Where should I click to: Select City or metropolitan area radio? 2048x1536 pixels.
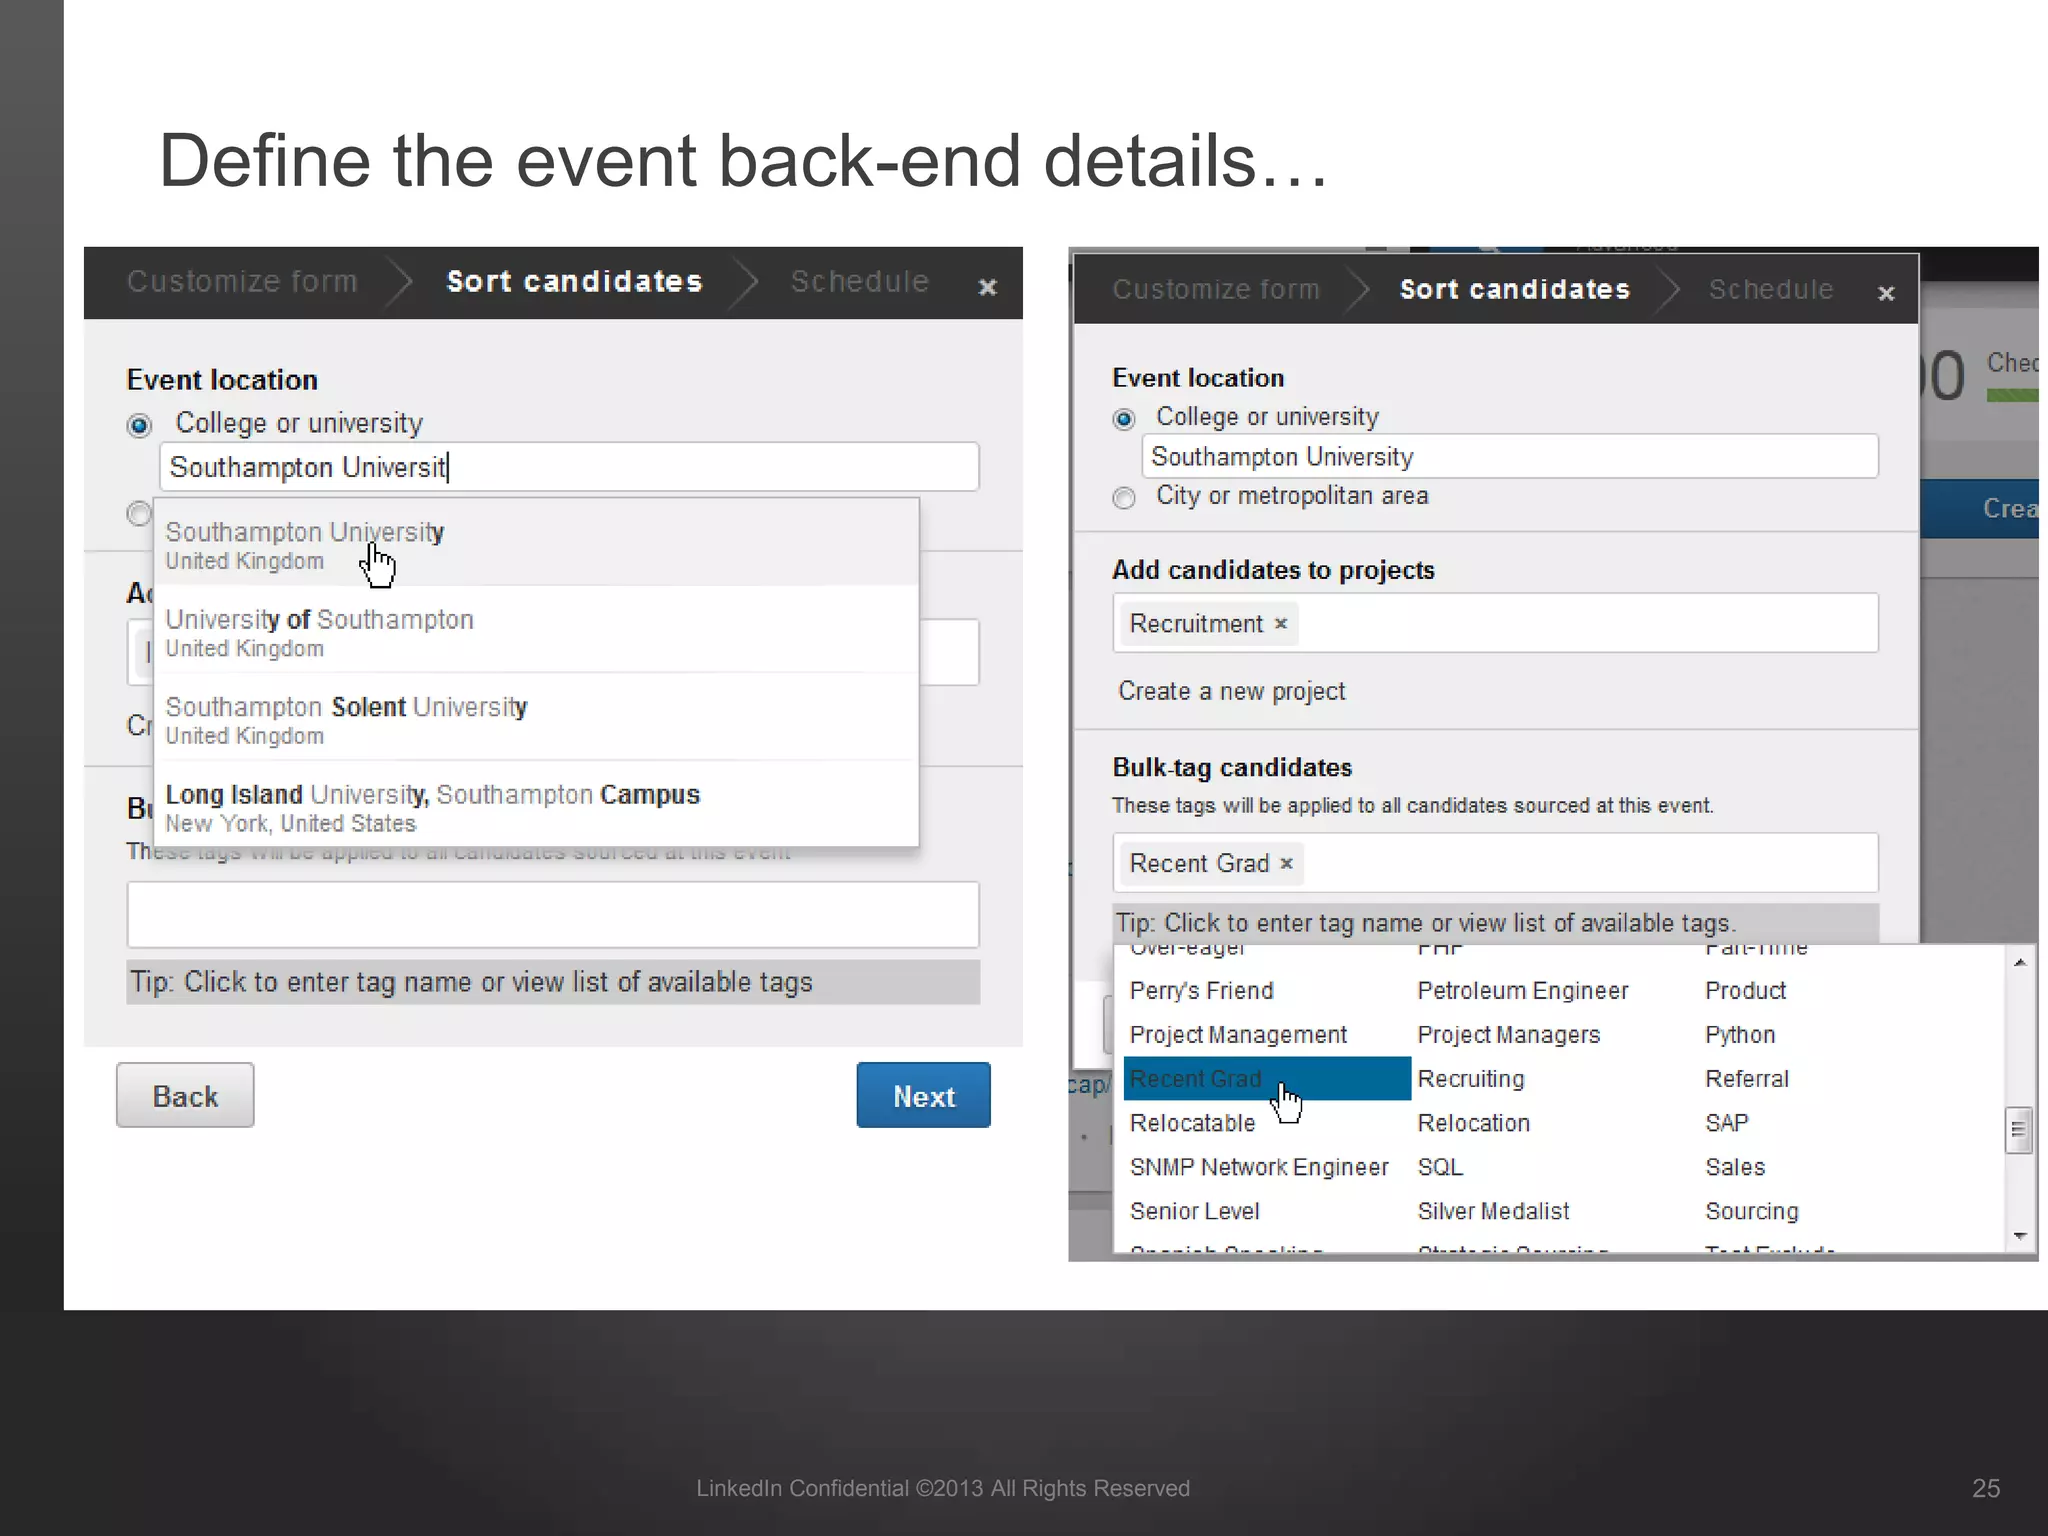(1124, 497)
